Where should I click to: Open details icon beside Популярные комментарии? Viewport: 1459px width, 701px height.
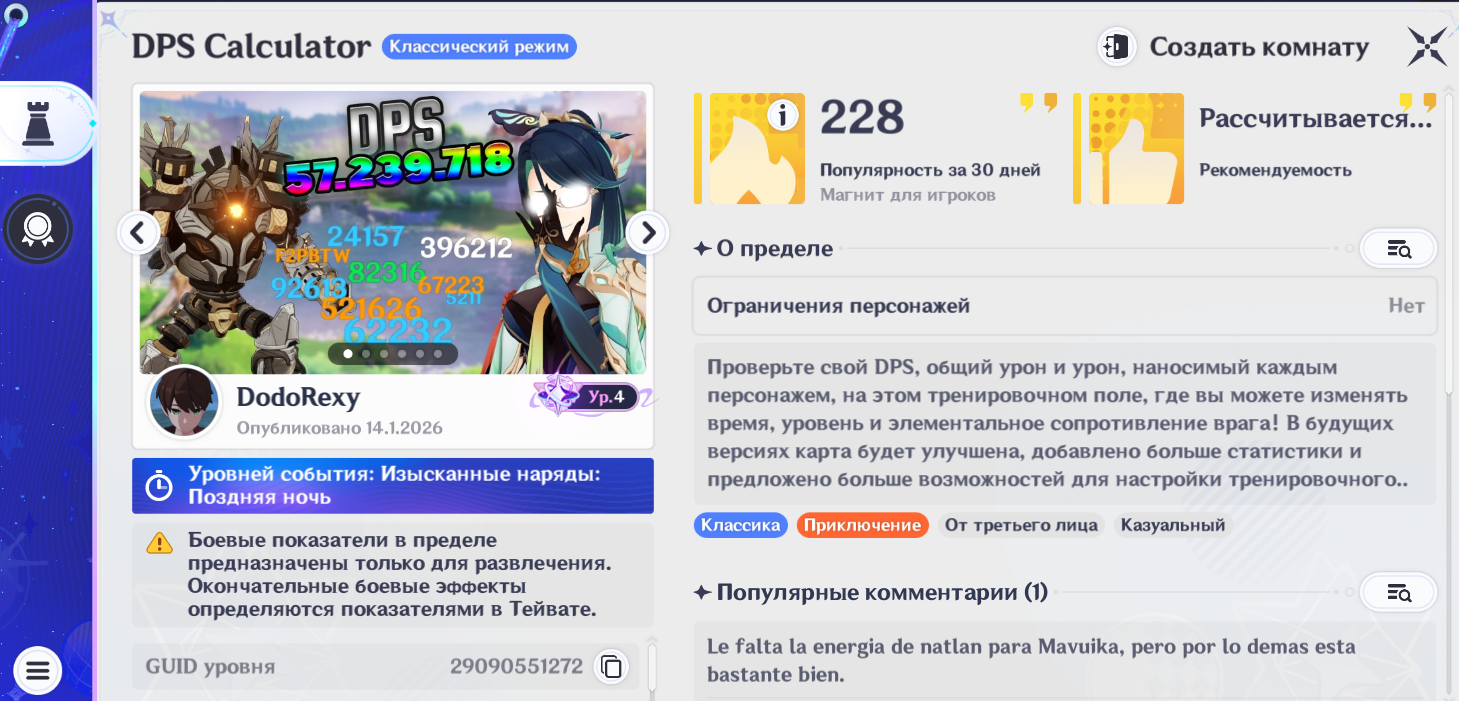pyautogui.click(x=1399, y=593)
